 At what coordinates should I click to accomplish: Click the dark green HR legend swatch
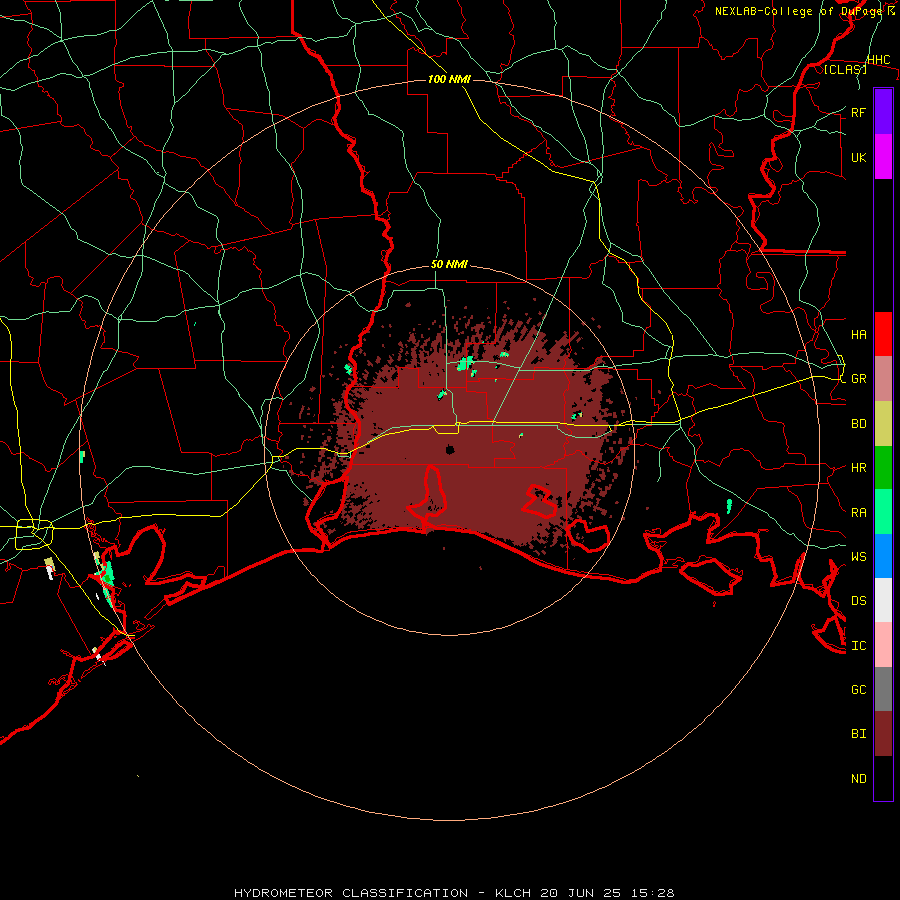883,468
